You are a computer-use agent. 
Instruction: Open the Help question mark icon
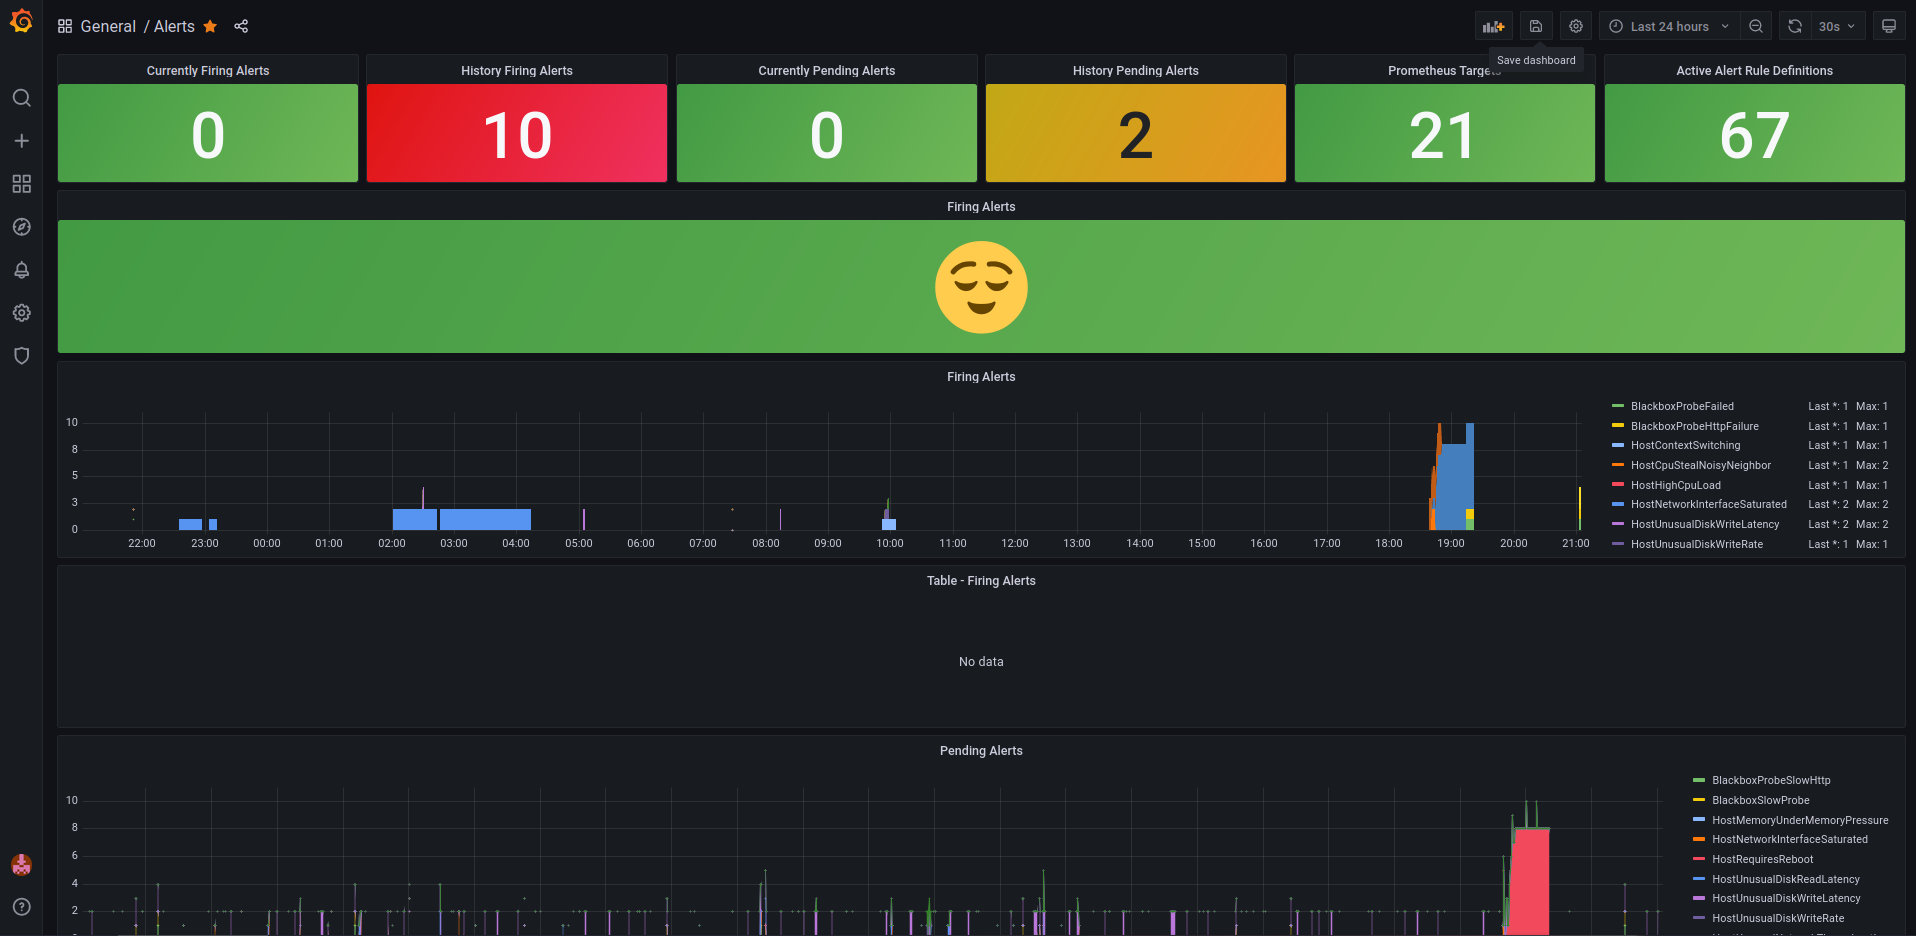point(21,907)
